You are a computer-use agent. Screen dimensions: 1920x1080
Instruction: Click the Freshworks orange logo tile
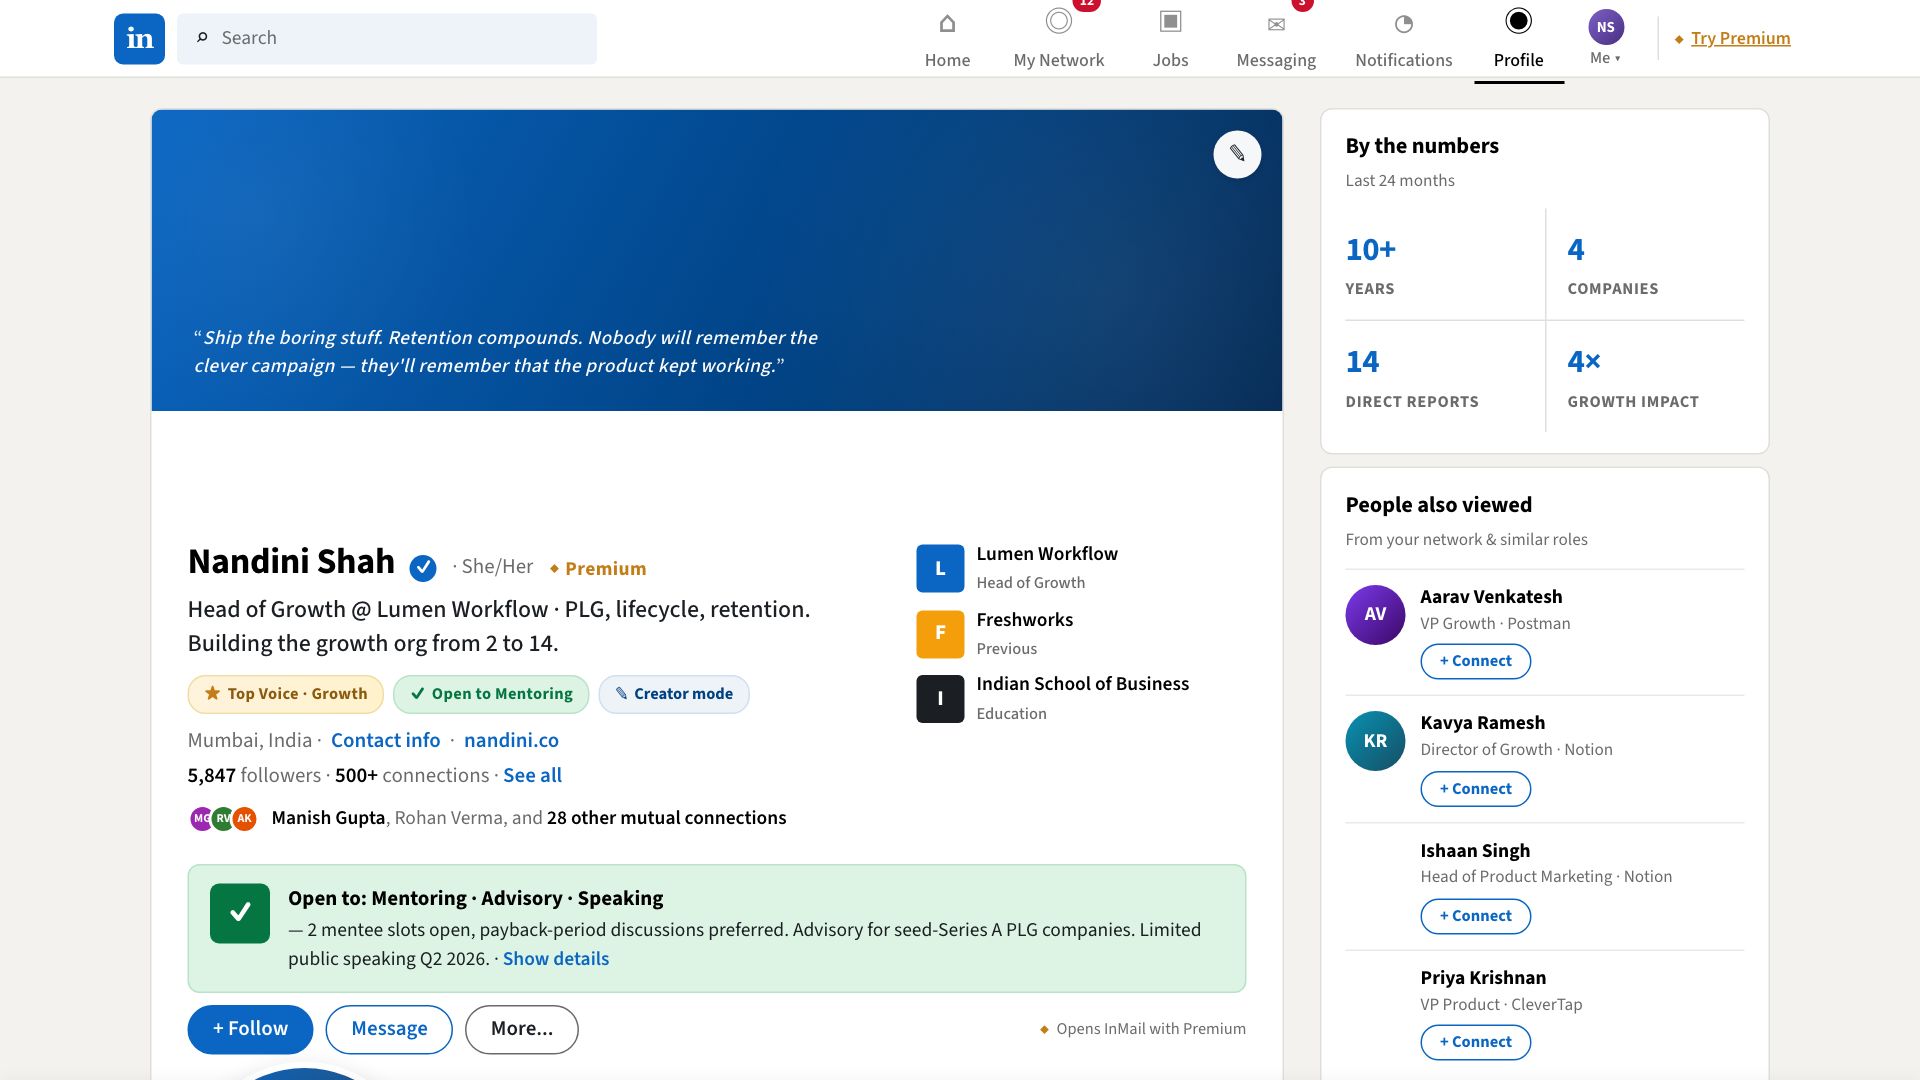tap(940, 634)
